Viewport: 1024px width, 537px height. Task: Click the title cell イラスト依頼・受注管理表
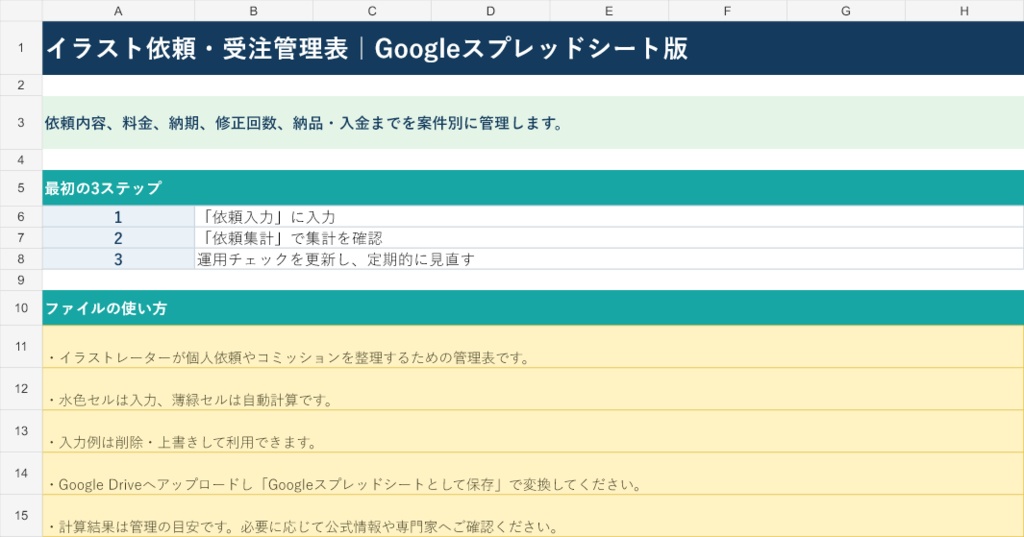click(x=533, y=48)
